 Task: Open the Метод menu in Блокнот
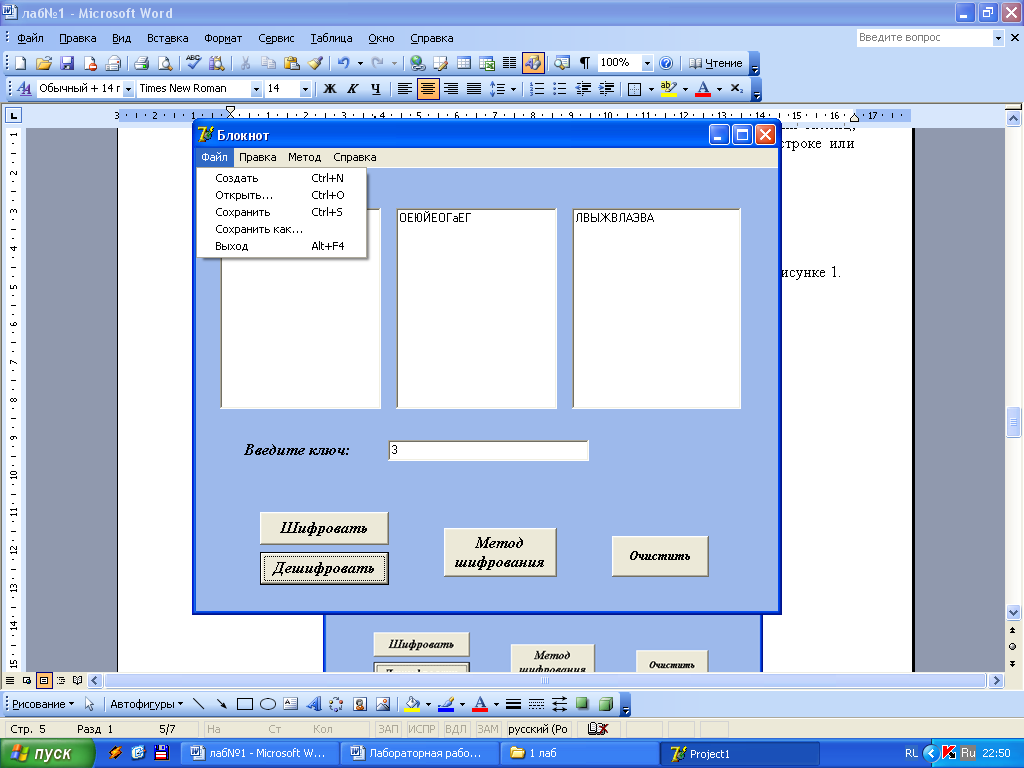pyautogui.click(x=304, y=157)
